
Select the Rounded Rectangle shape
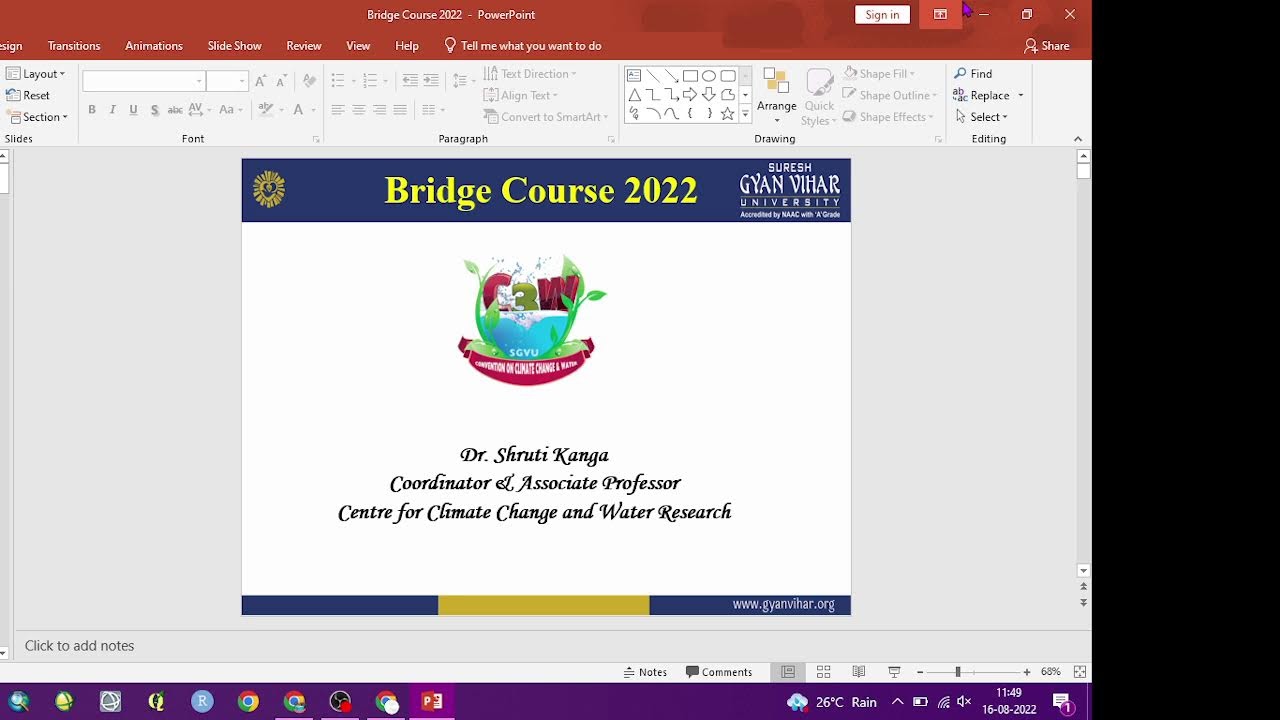click(x=728, y=76)
